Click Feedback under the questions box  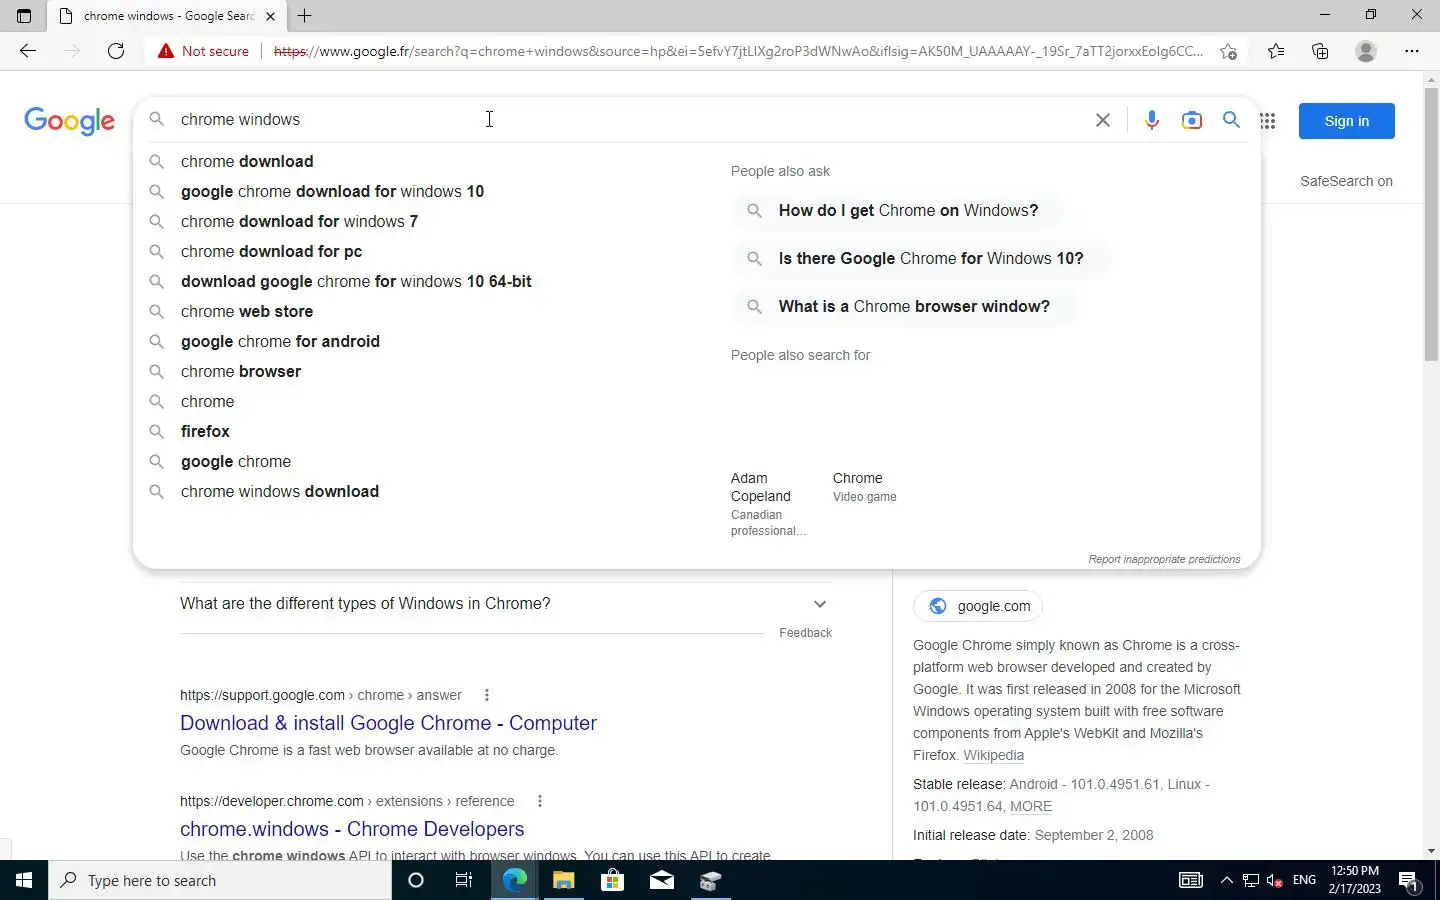(x=805, y=633)
